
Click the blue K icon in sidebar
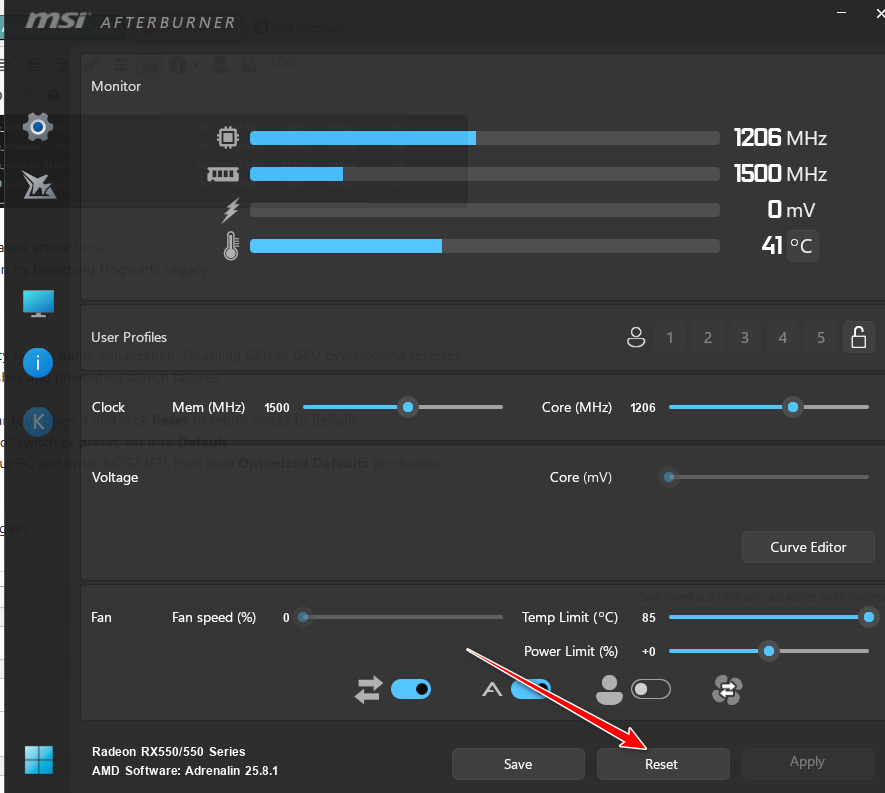point(38,421)
